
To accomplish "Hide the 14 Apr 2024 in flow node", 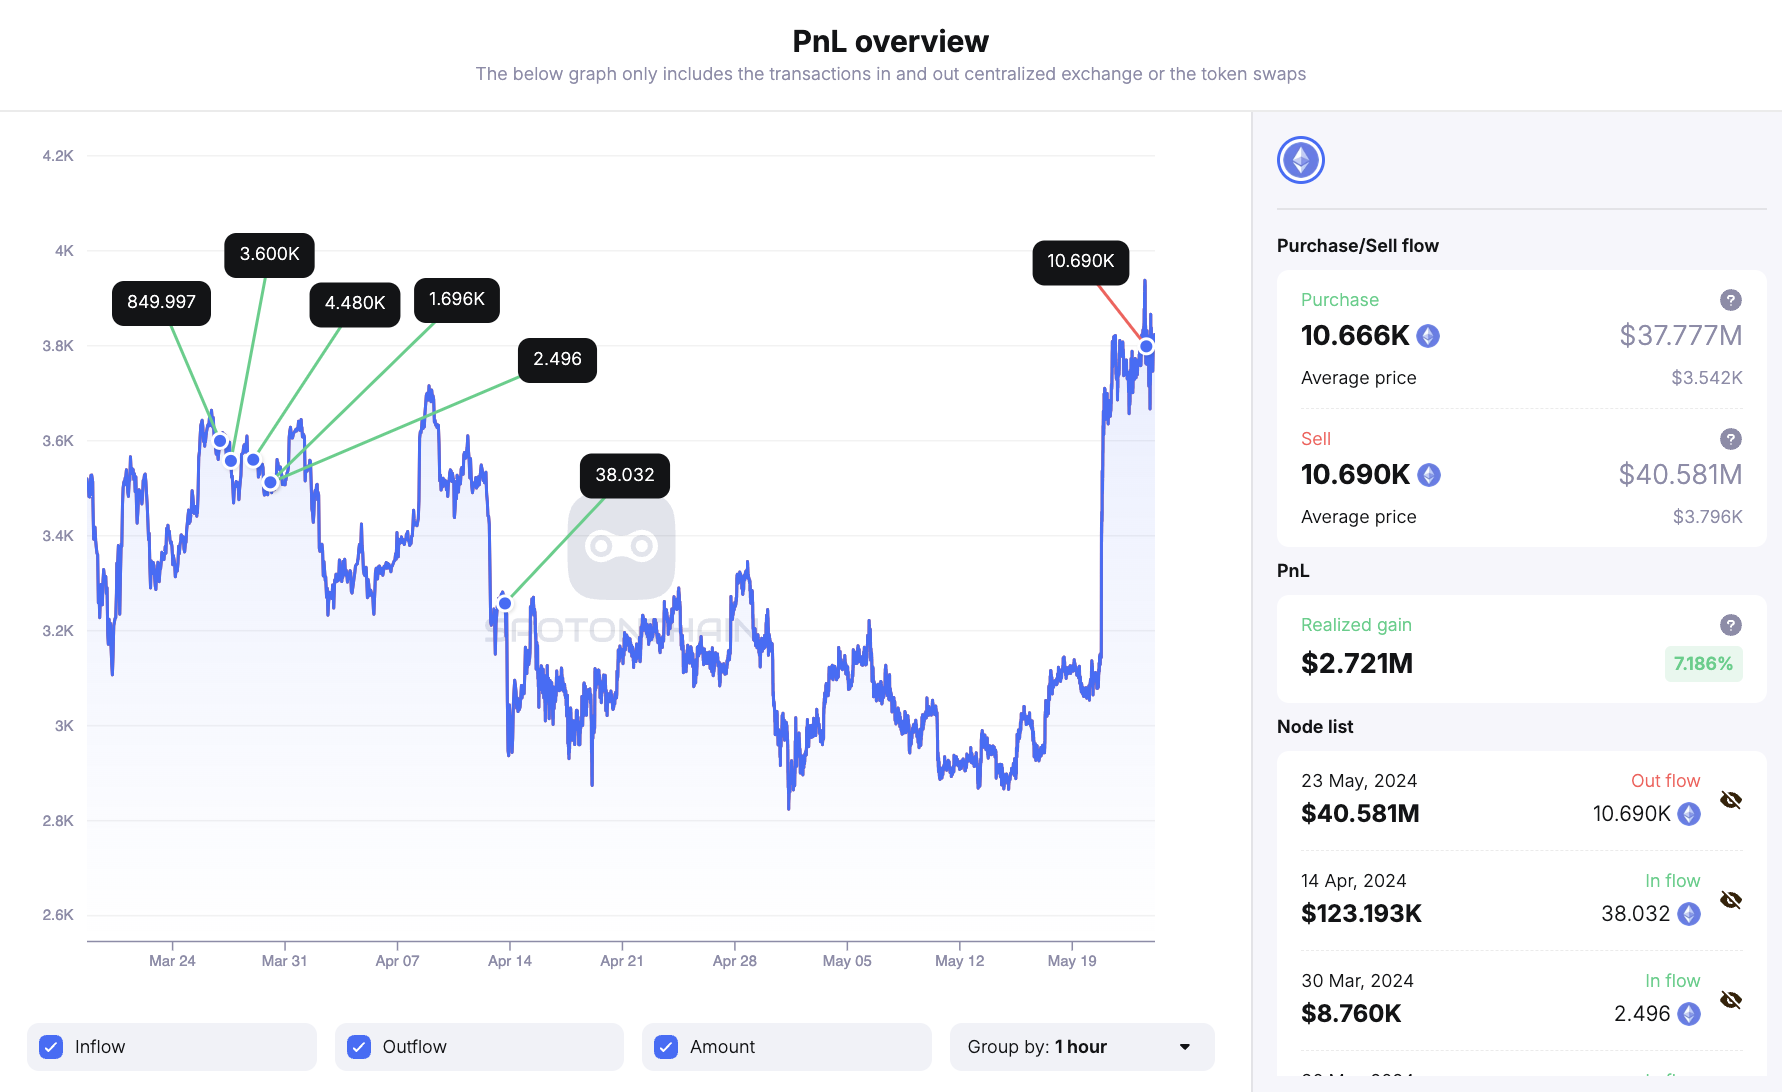I will point(1731,900).
